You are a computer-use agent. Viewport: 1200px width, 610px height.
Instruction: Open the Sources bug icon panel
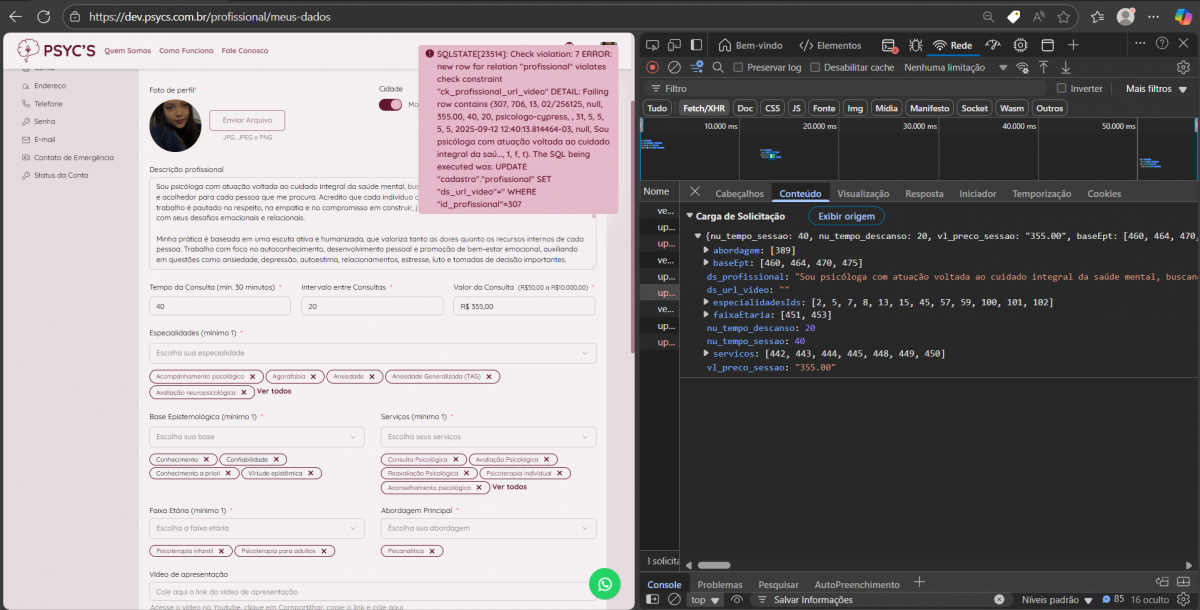(x=915, y=45)
